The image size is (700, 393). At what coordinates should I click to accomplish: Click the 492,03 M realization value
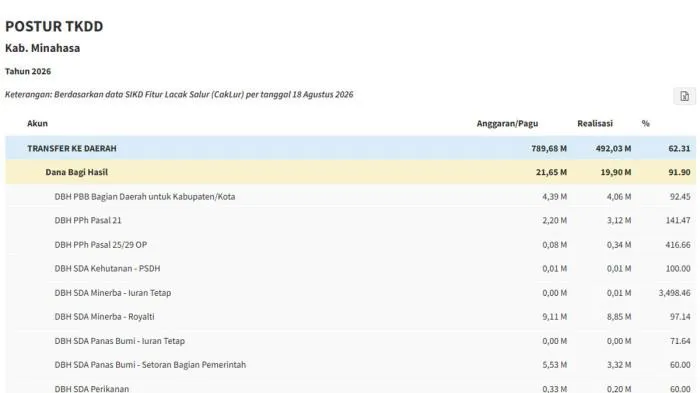pyautogui.click(x=613, y=148)
